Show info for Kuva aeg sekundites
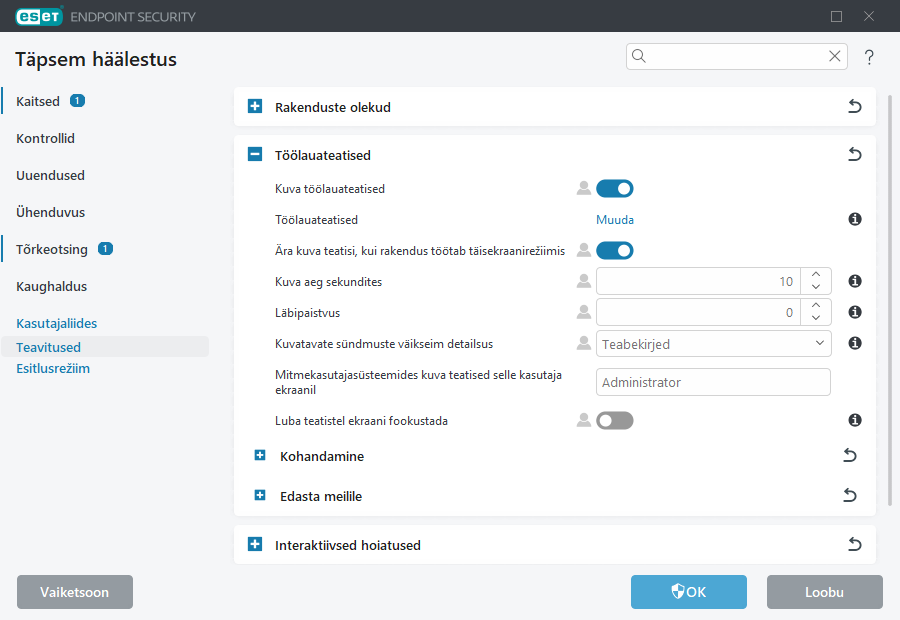 pyautogui.click(x=855, y=281)
